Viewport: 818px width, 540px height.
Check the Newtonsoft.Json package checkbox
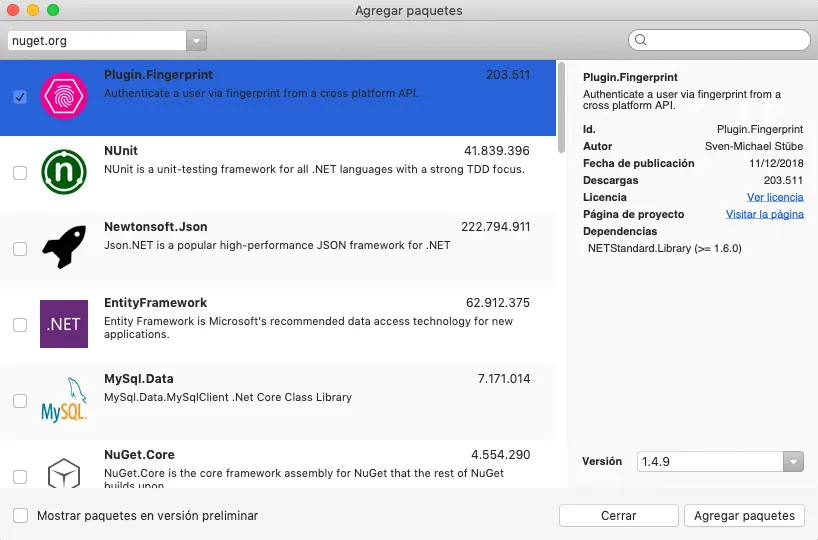[20, 249]
